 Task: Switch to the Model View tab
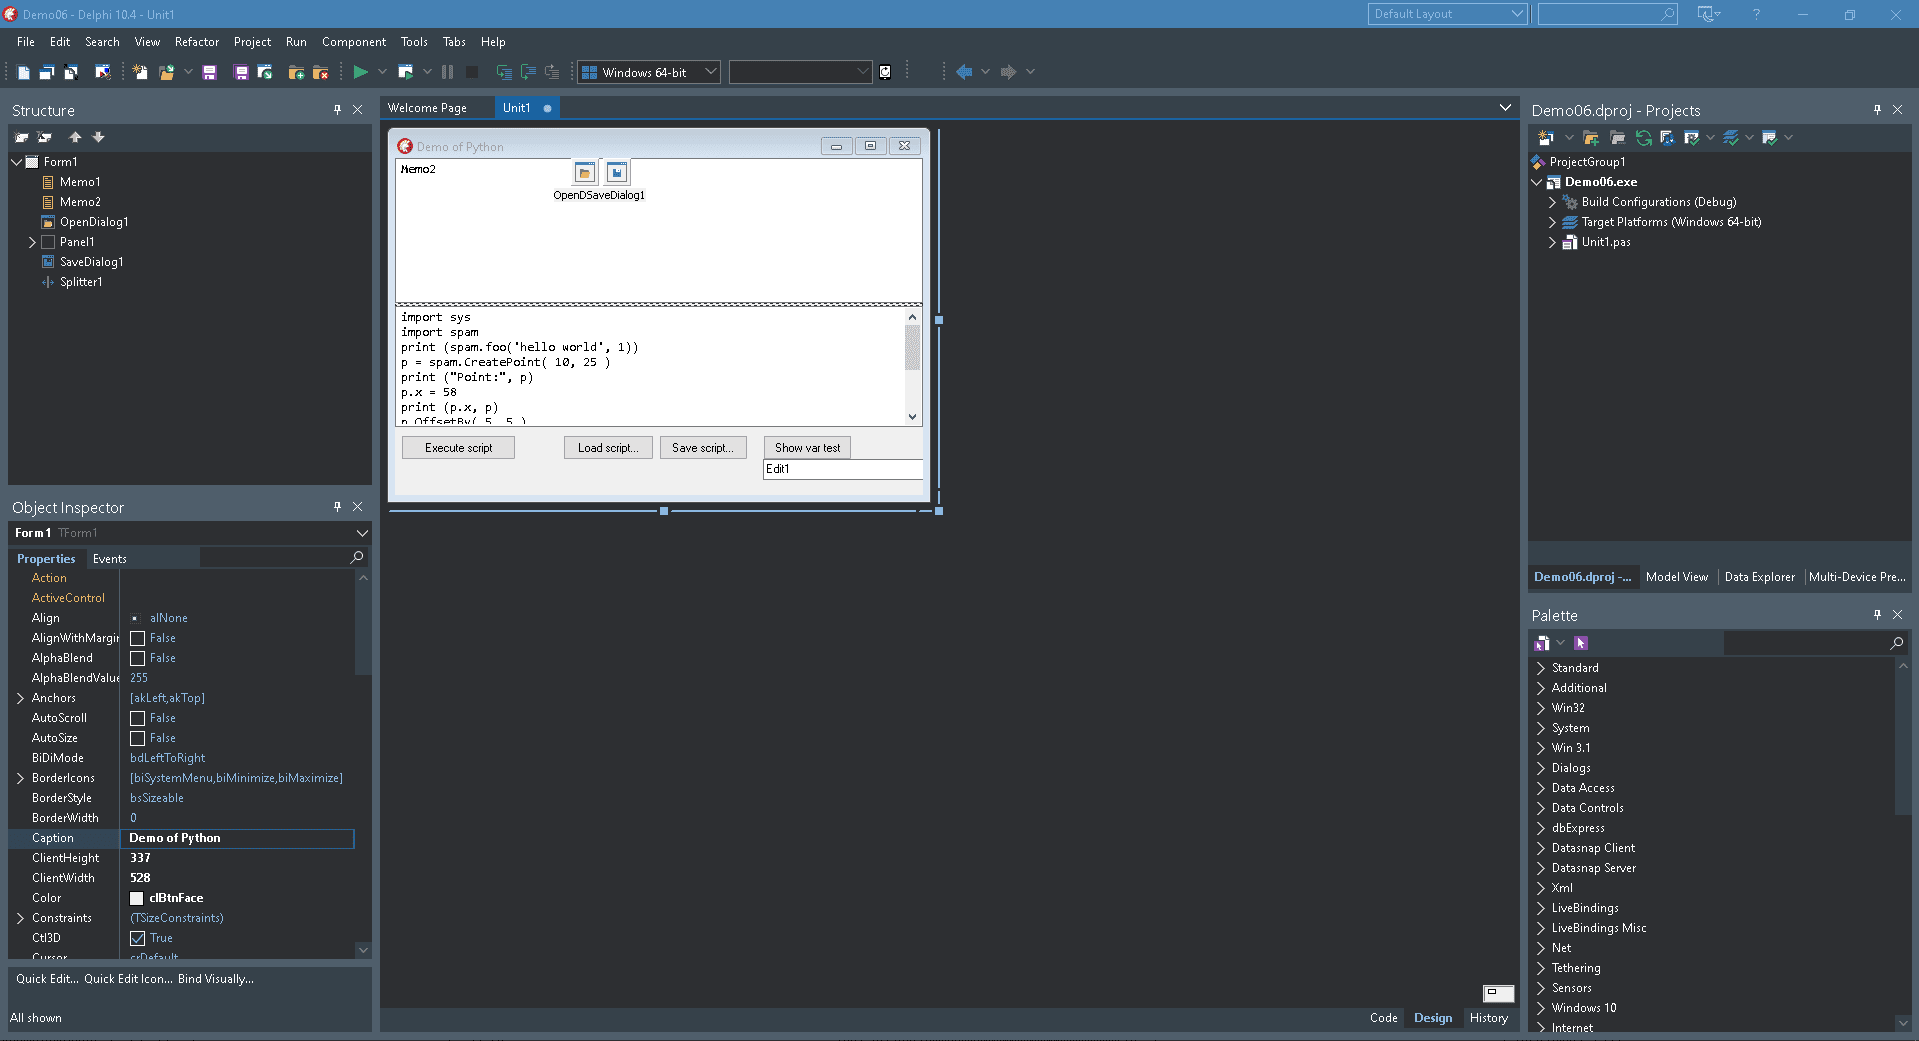click(1677, 577)
